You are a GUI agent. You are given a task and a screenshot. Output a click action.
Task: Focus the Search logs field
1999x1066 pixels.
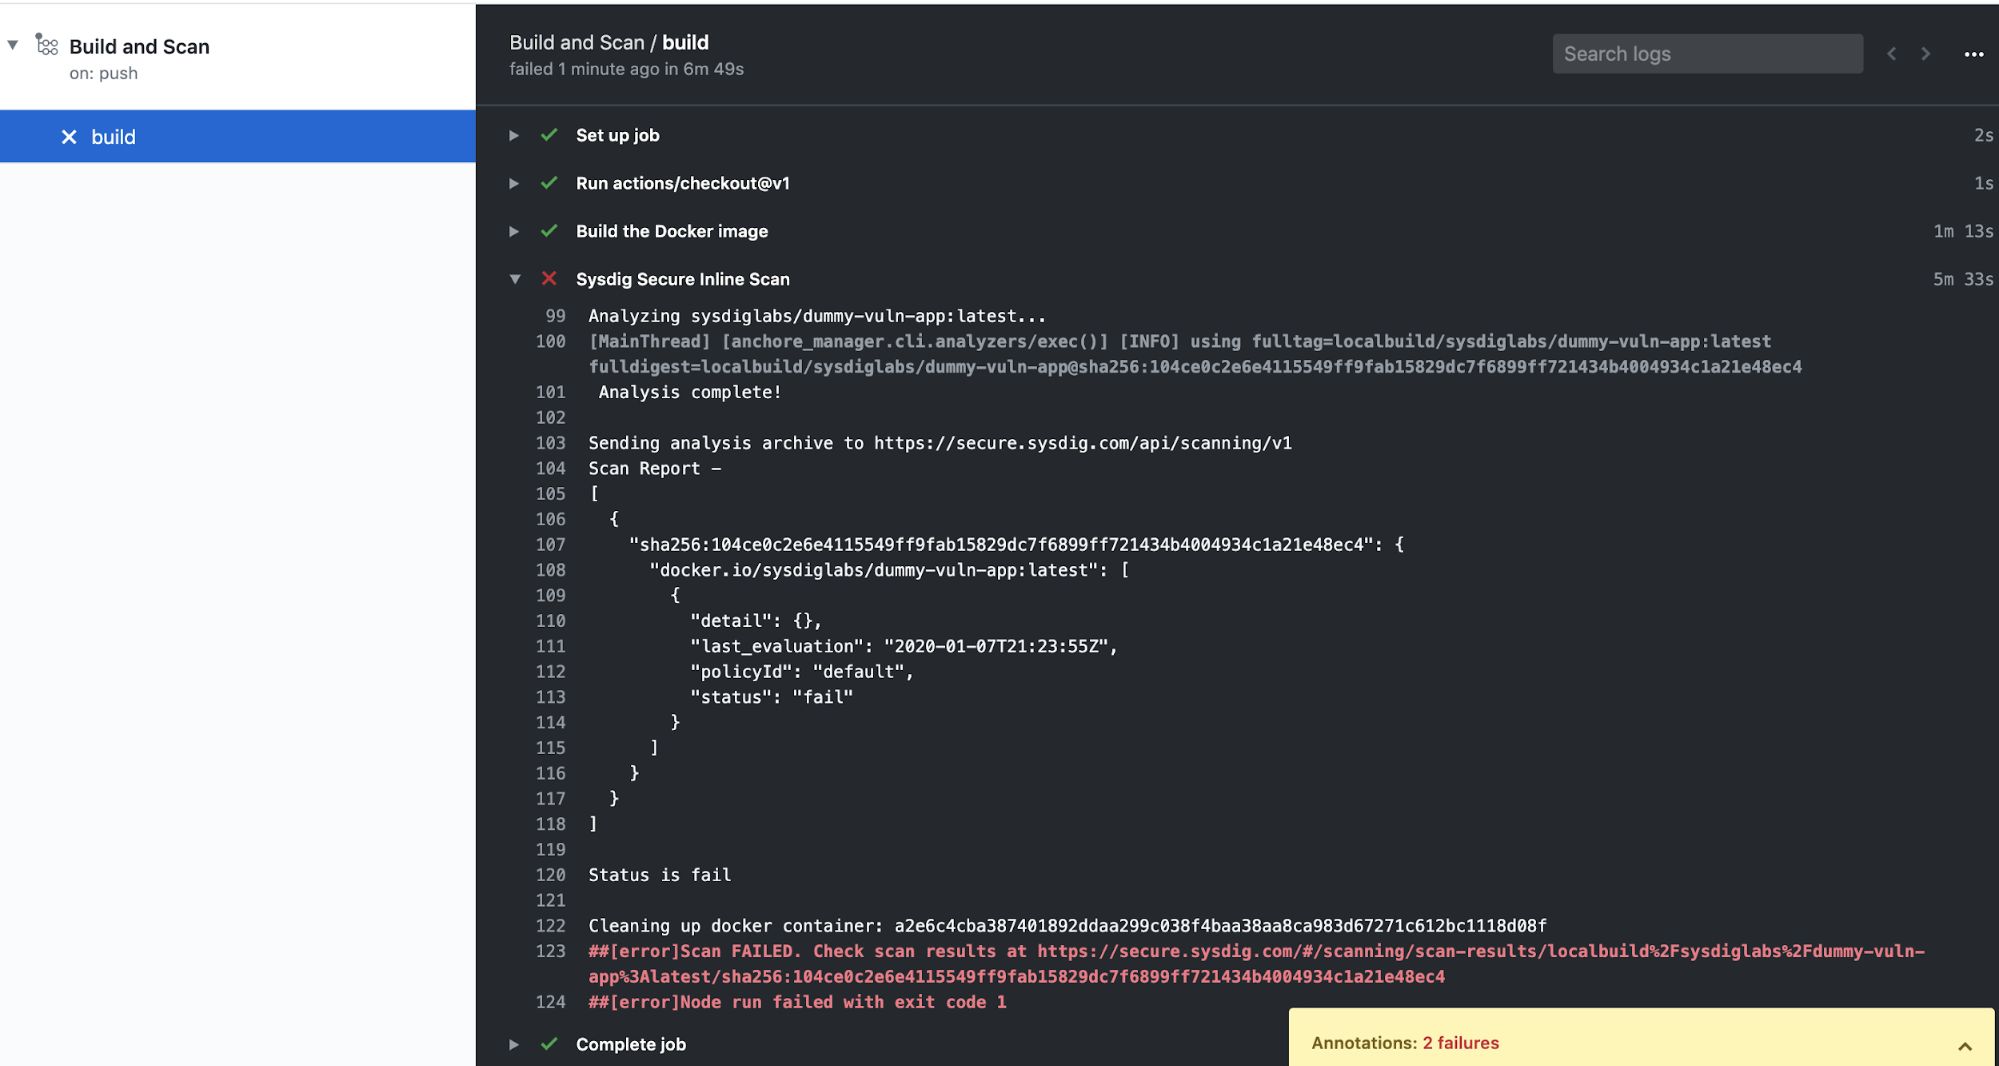pos(1707,54)
